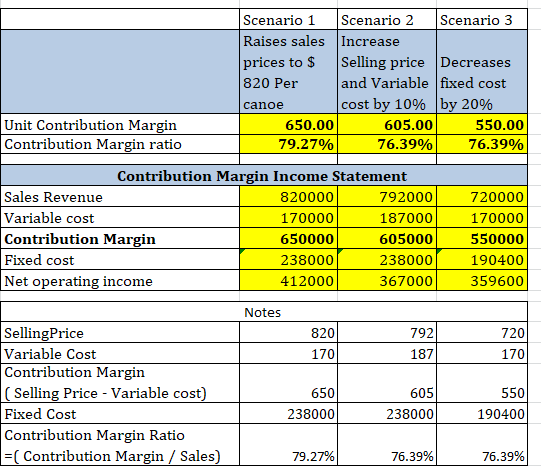Select the 550000 contribution margin cell
Image resolution: width=541 pixels, height=466 pixels.
(482, 239)
